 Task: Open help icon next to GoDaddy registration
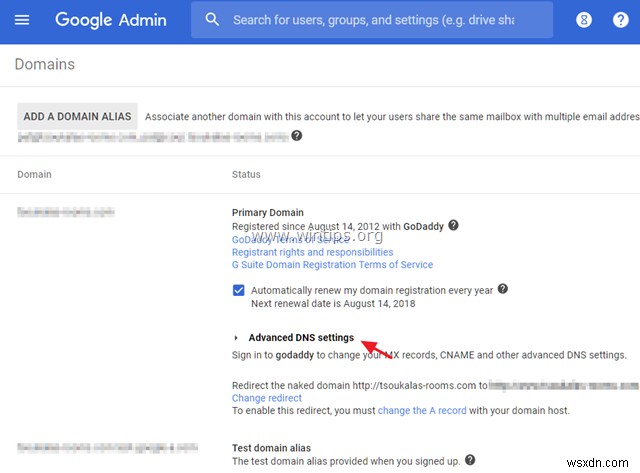453,225
